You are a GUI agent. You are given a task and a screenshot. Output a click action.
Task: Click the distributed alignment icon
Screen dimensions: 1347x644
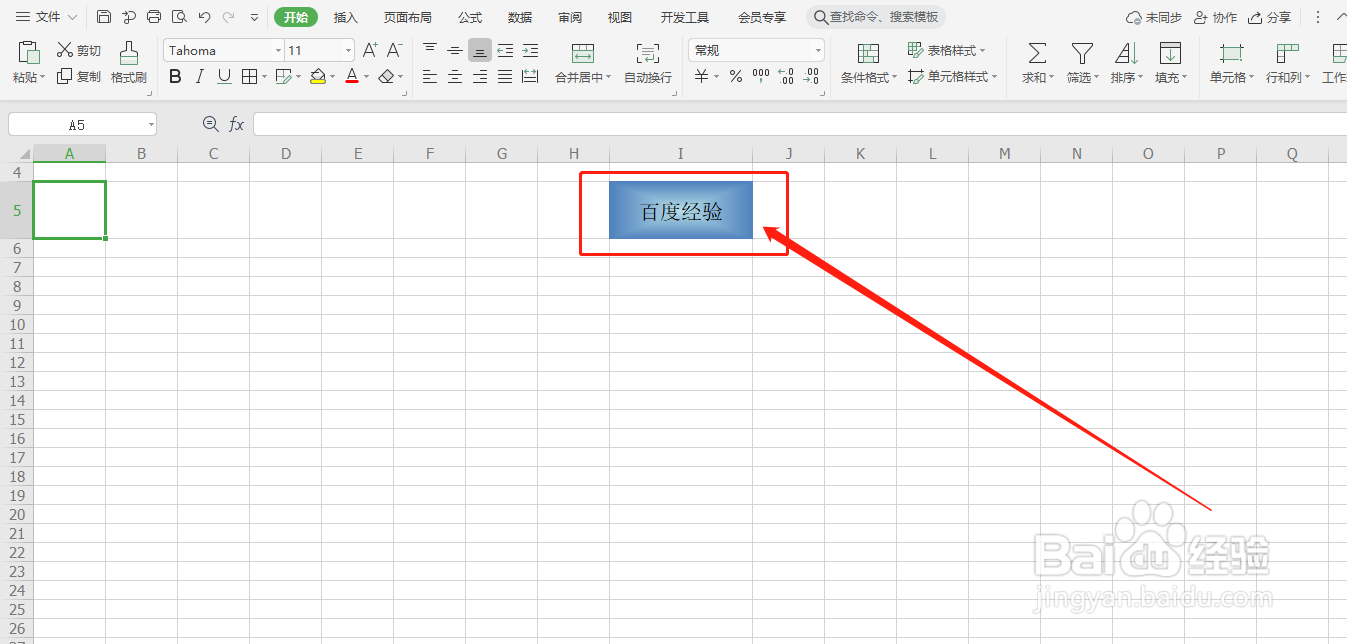(530, 76)
